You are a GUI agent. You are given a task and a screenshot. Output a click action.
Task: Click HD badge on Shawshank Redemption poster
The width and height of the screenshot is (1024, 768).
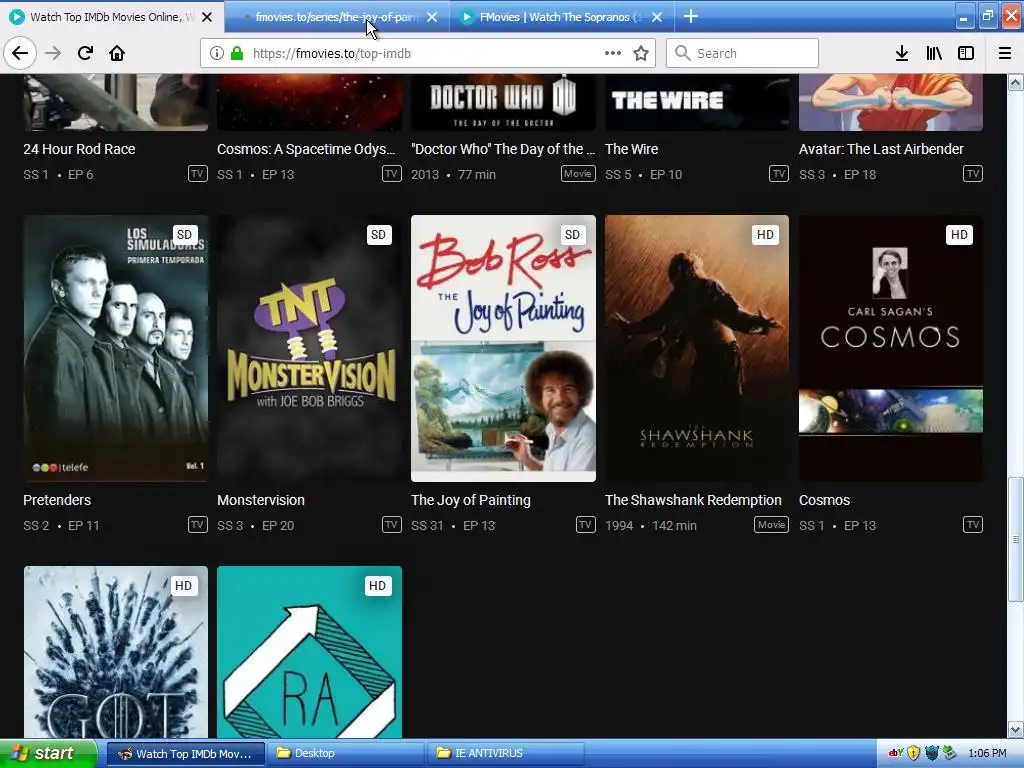click(x=765, y=234)
